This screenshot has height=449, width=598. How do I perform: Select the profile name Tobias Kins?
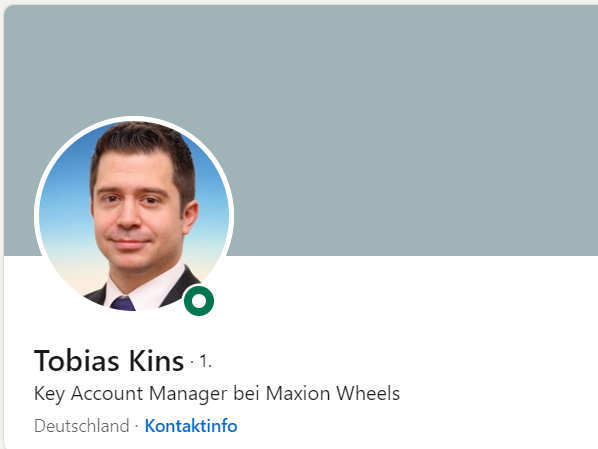(109, 360)
